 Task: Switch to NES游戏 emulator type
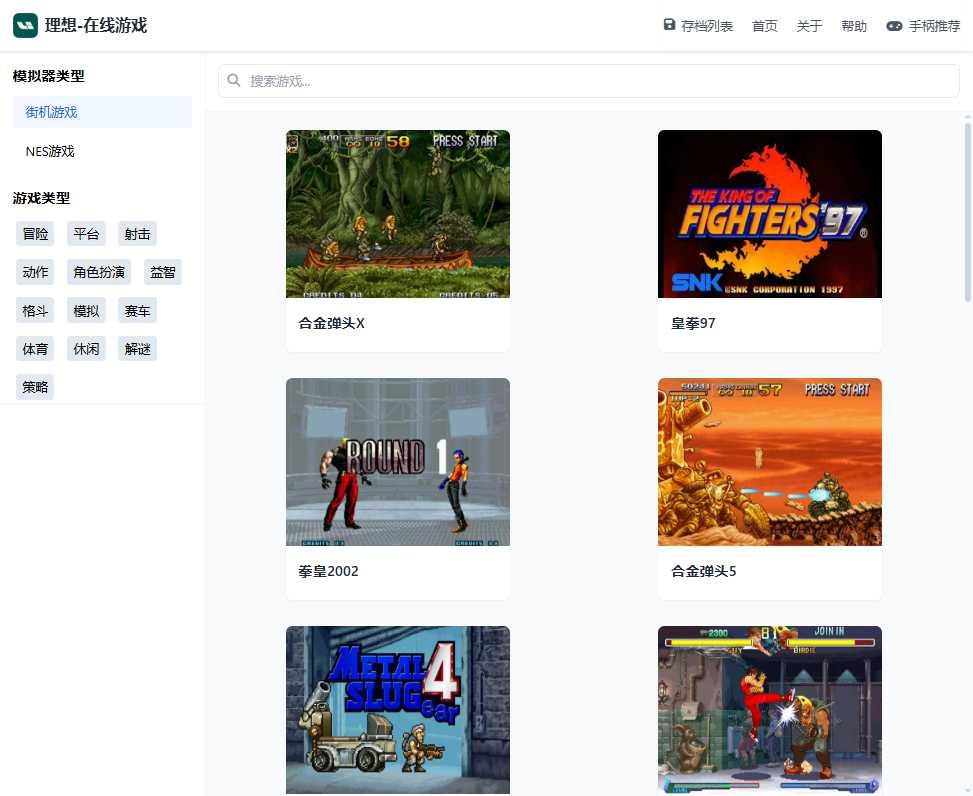(51, 151)
